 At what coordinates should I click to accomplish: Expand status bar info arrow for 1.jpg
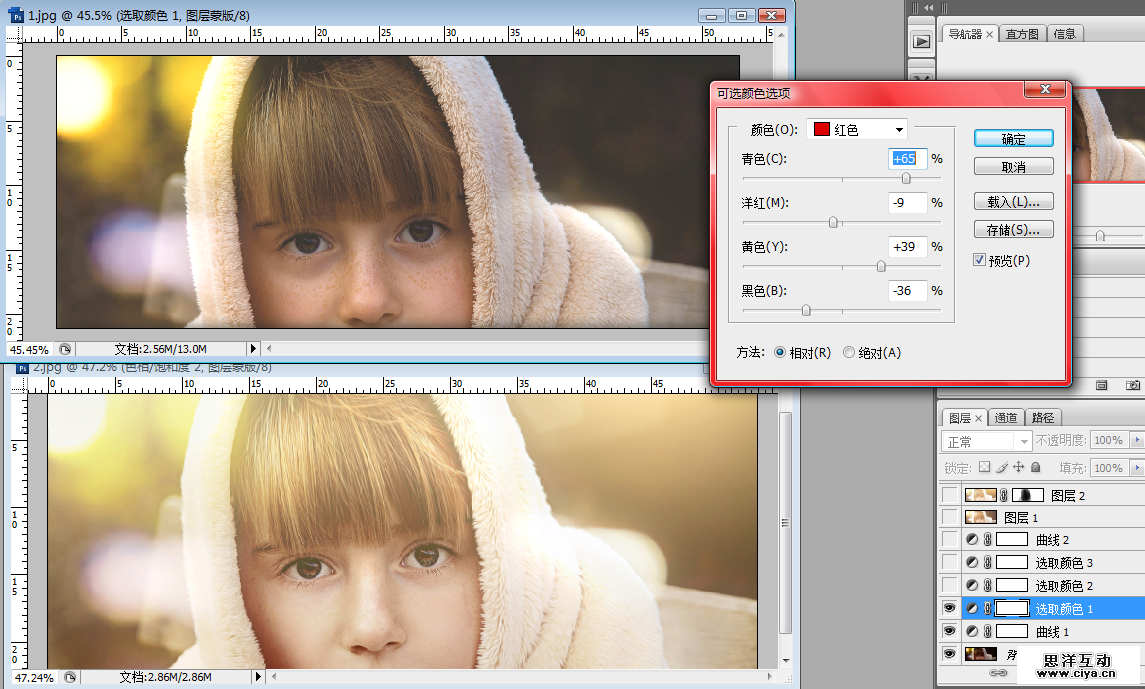pyautogui.click(x=253, y=349)
